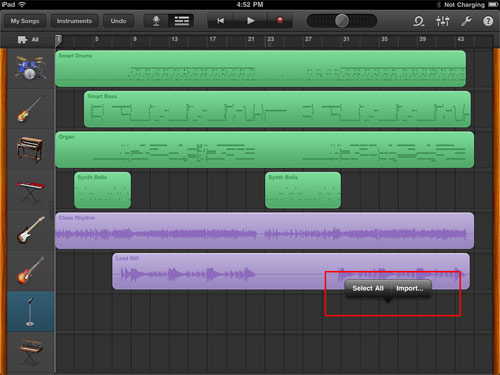Choose Import... in popup menu
This screenshot has width=500, height=375.
[x=410, y=288]
